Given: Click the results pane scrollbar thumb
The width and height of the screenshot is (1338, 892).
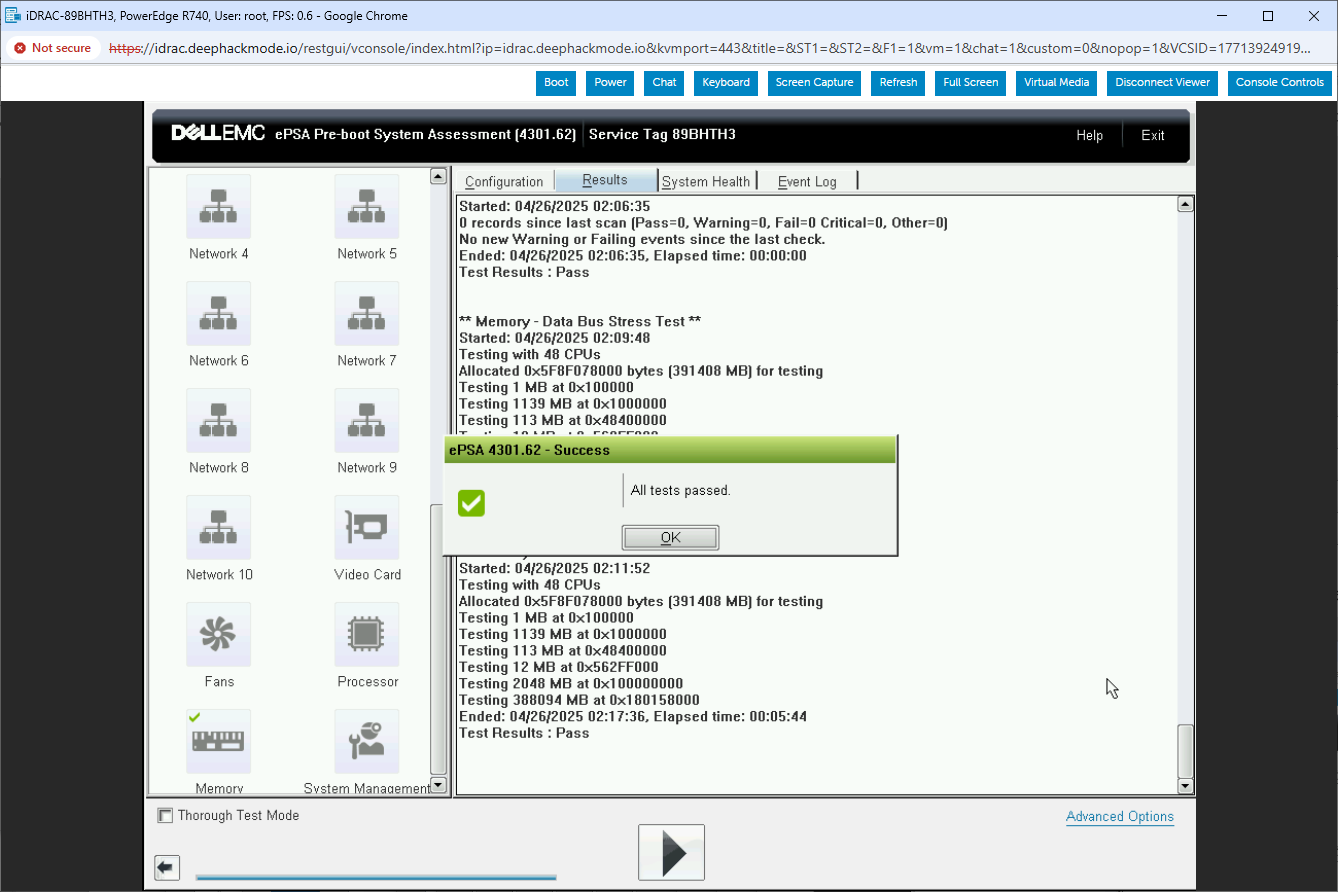Looking at the screenshot, I should (1186, 750).
